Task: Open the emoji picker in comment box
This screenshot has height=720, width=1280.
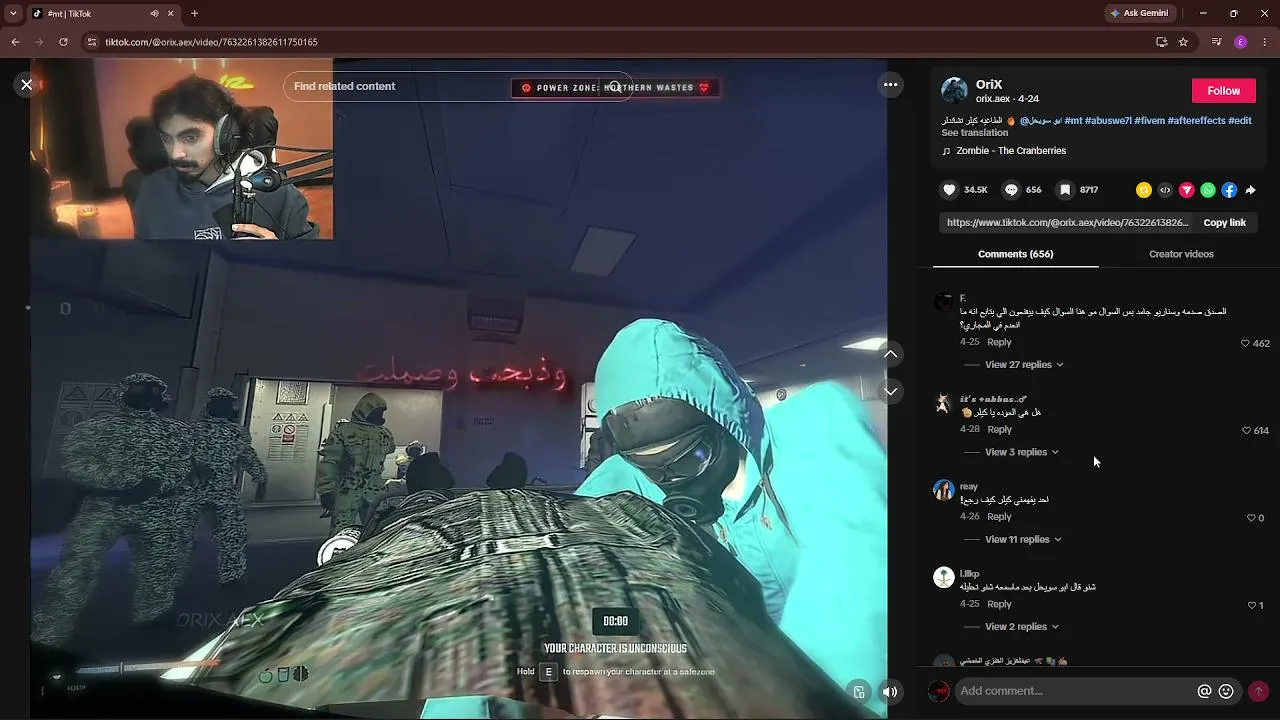Action: [x=1226, y=691]
